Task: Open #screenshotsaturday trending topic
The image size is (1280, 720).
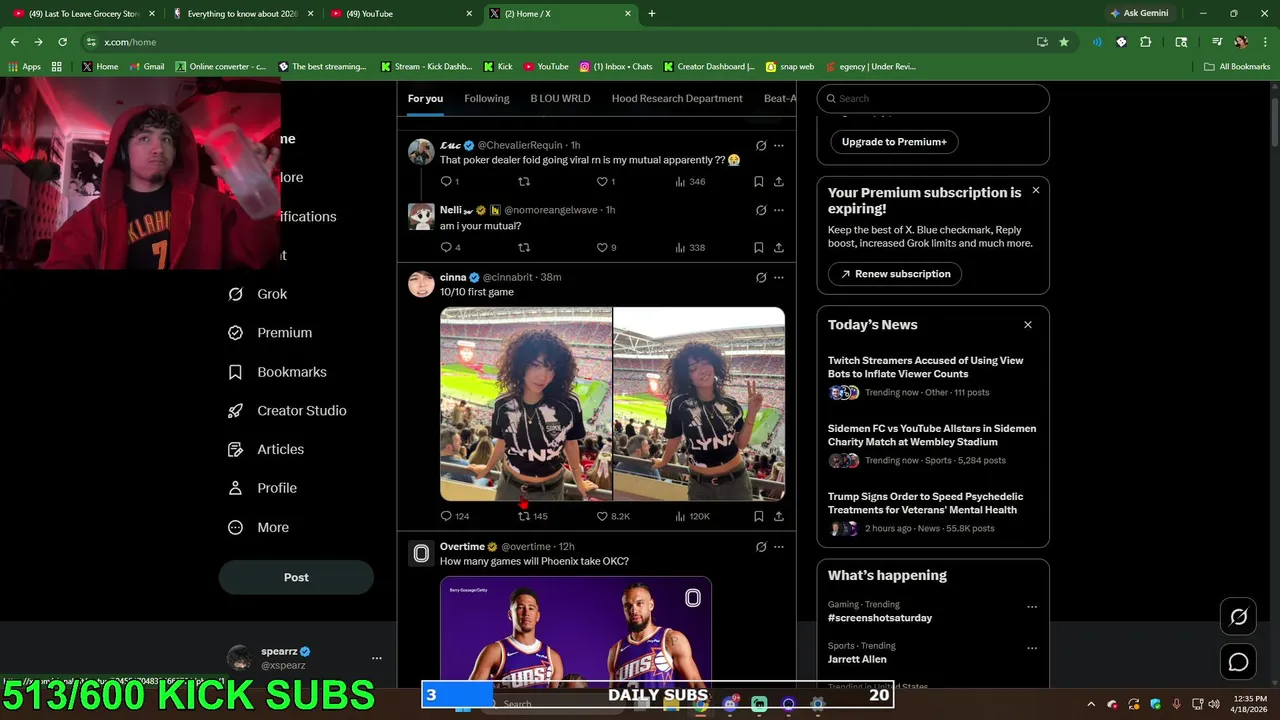Action: pos(880,618)
